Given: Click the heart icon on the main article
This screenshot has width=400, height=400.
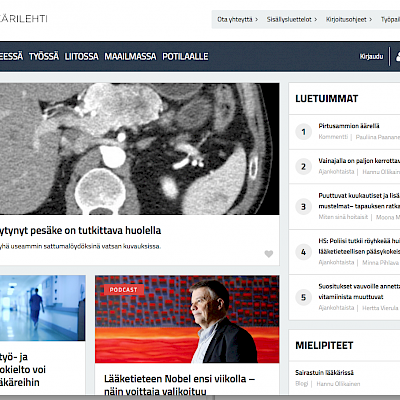Looking at the screenshot, I should 269,254.
